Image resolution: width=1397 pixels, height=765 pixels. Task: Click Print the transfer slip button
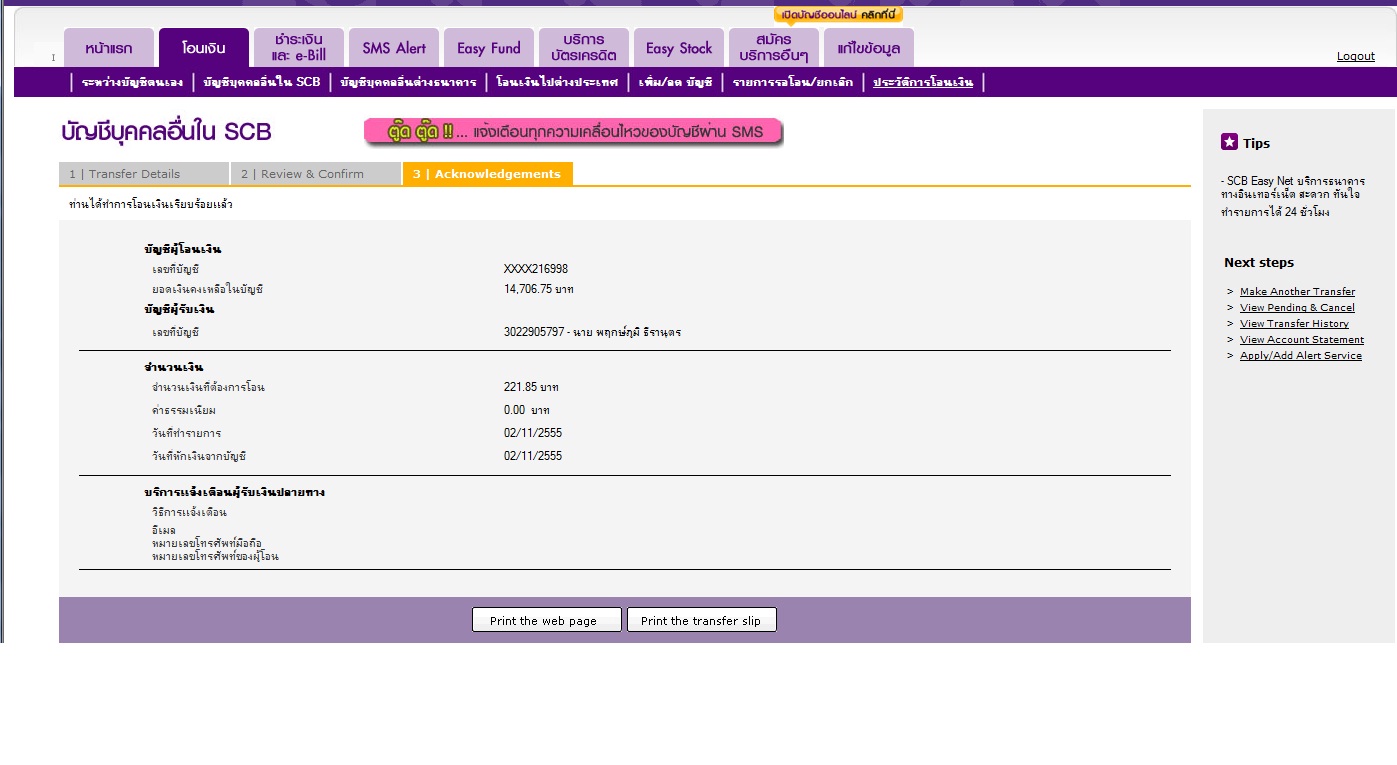(702, 620)
